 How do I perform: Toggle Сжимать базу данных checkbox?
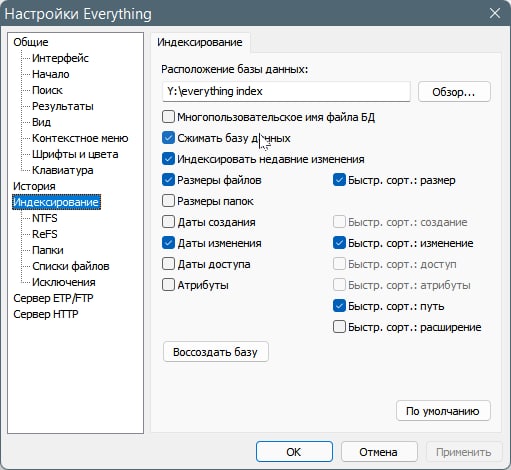pyautogui.click(x=168, y=138)
